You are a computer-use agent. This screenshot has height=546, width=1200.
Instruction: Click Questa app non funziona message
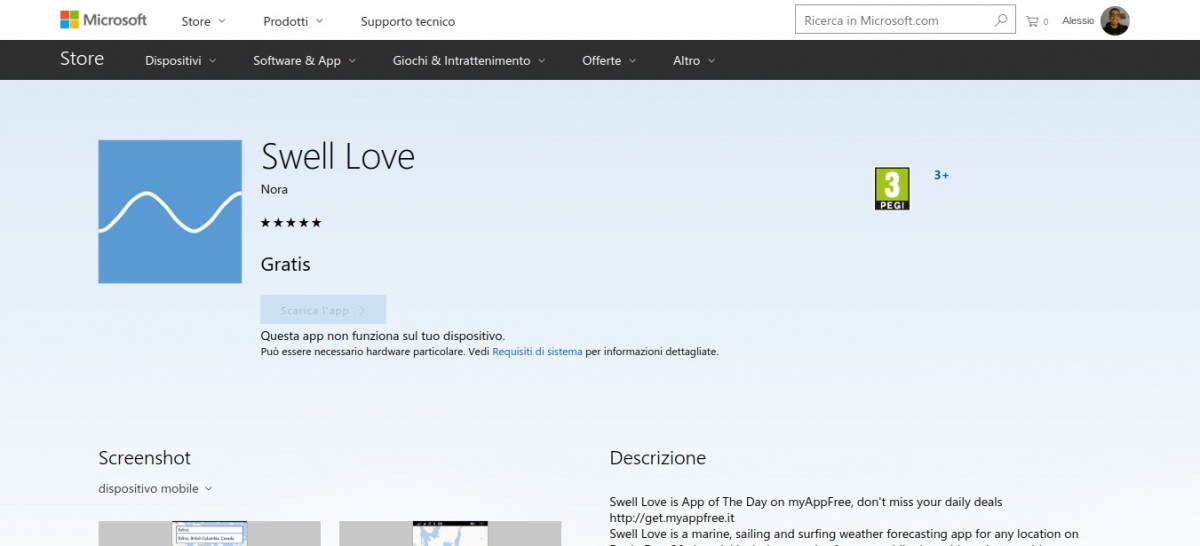click(383, 336)
